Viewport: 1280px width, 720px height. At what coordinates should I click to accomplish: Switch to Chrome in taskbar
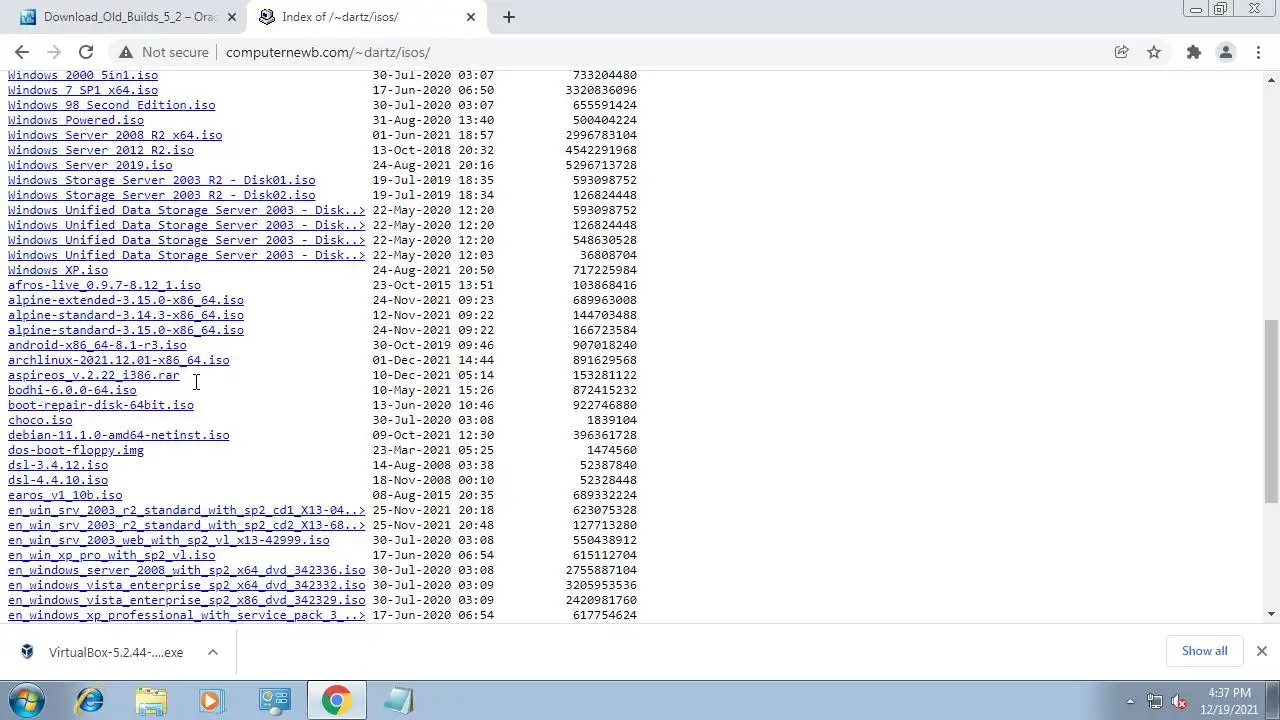click(x=335, y=700)
